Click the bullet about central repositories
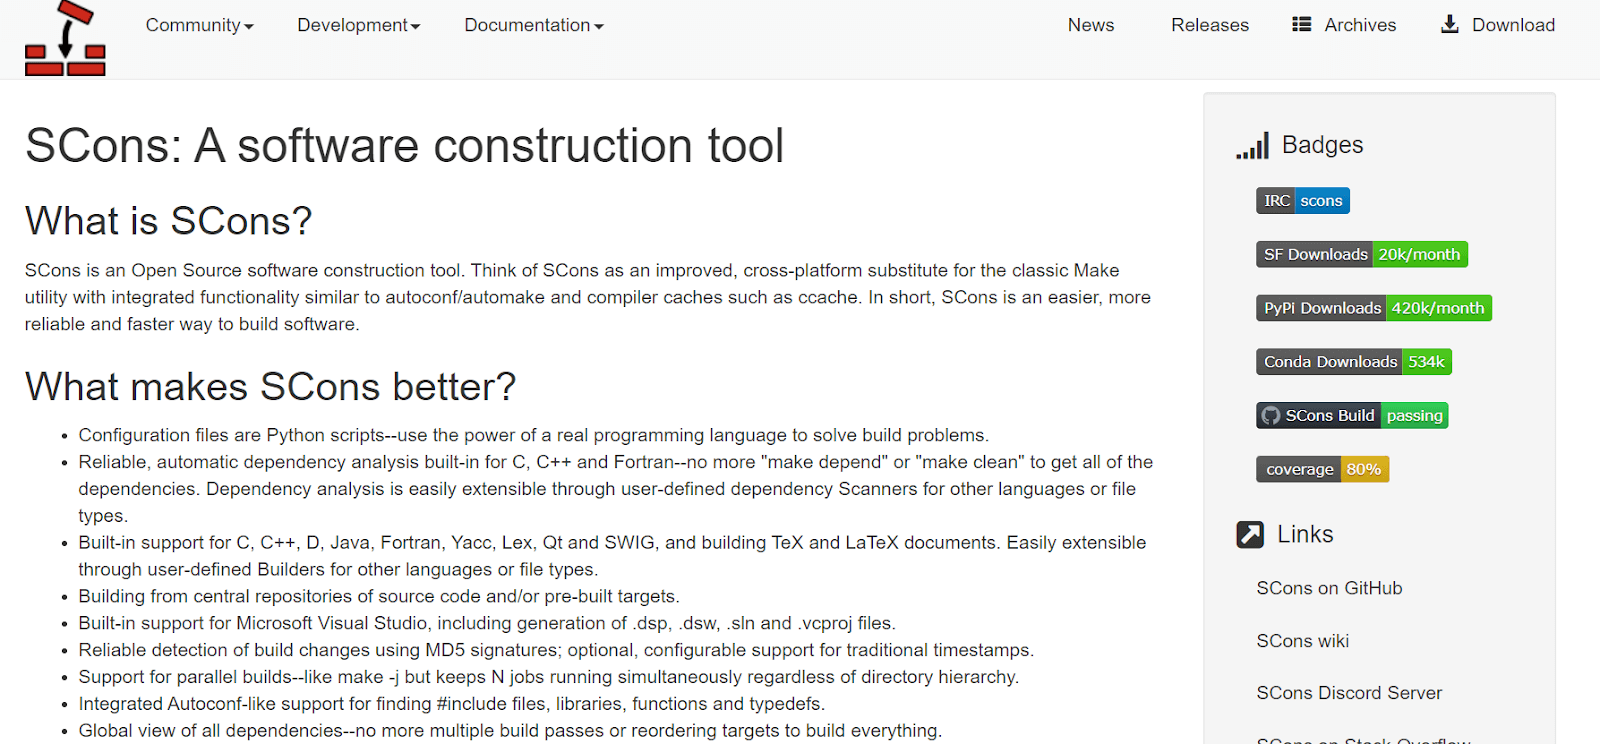Image resolution: width=1600 pixels, height=744 pixels. pyautogui.click(x=379, y=596)
